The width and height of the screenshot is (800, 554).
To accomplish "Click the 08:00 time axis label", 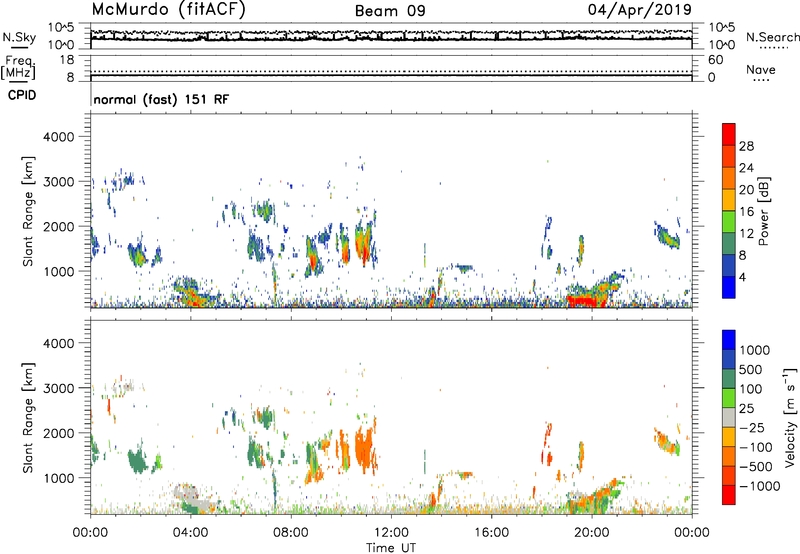I will click(x=291, y=533).
